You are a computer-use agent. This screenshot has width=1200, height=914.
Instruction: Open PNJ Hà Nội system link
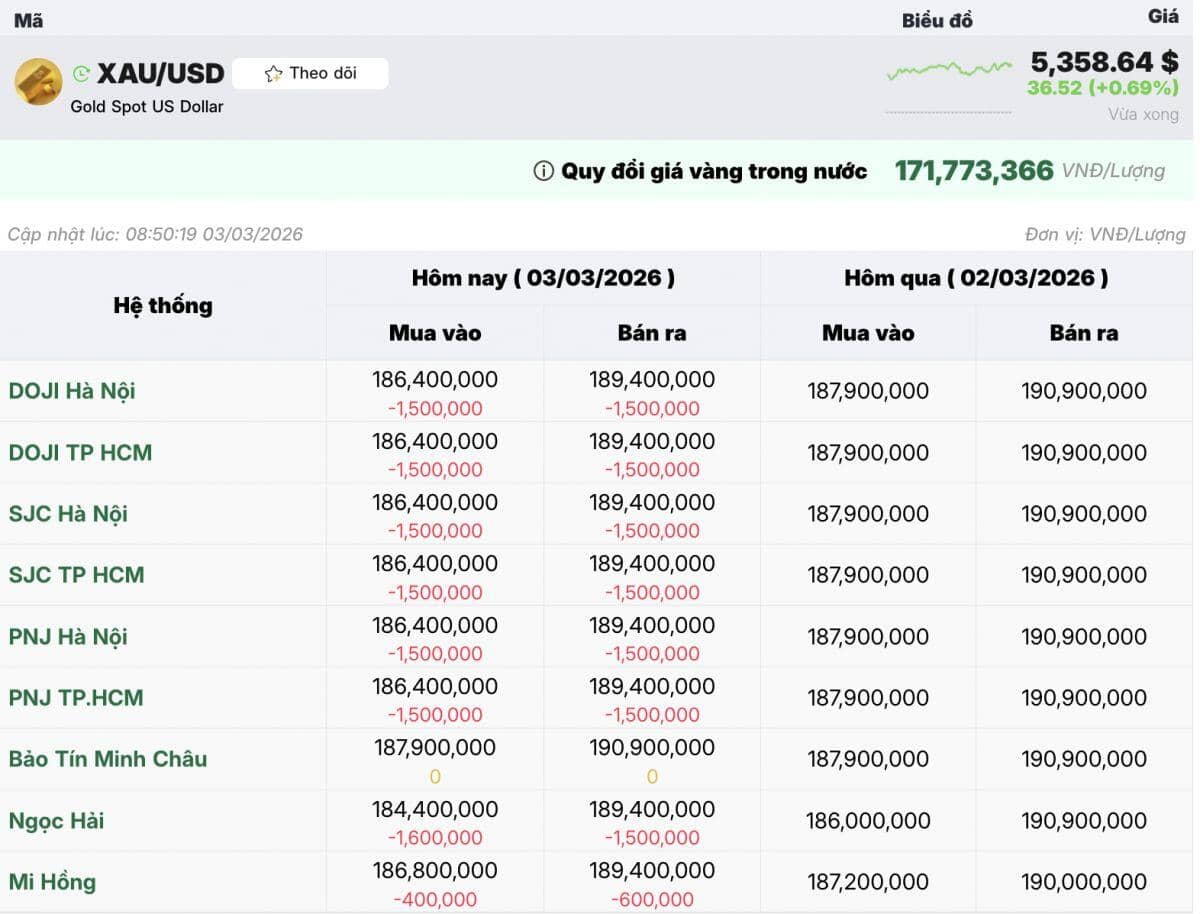(68, 637)
